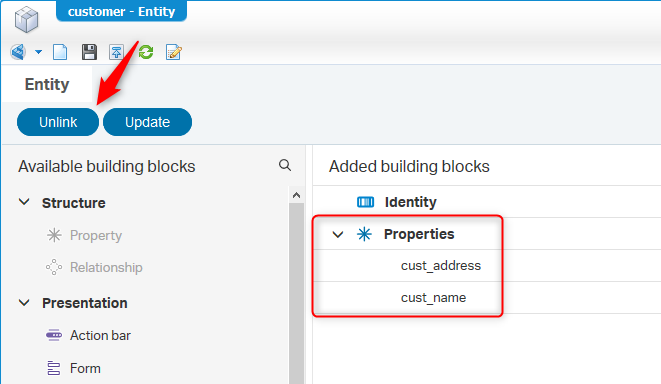661x384 pixels.
Task: Click the publish upload arrow icon
Action: [x=116, y=52]
